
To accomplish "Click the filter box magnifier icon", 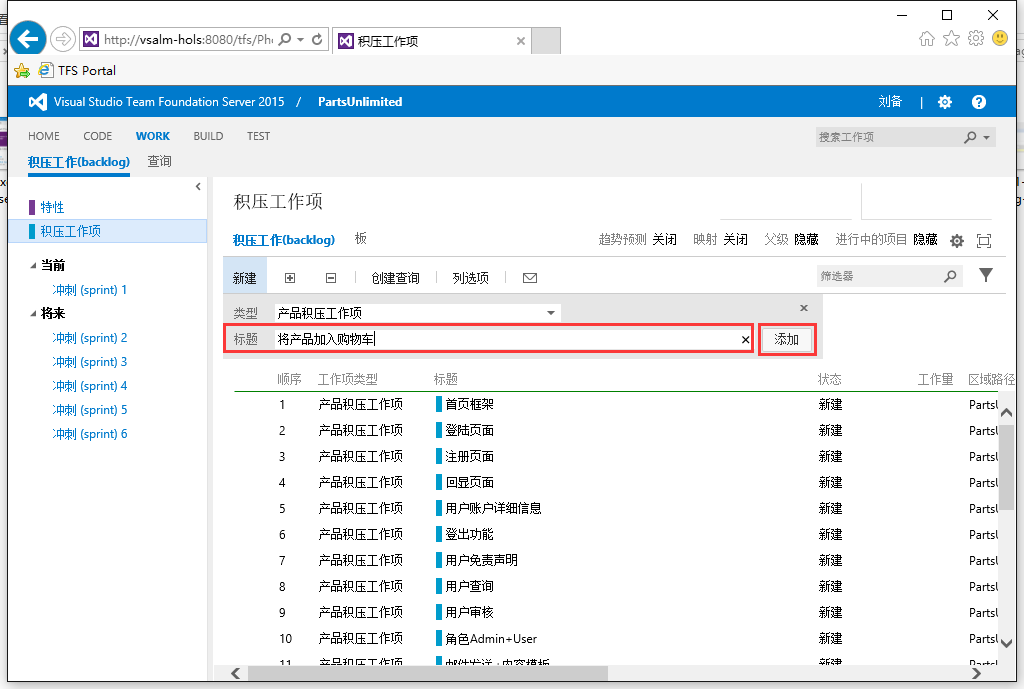I will pos(950,277).
